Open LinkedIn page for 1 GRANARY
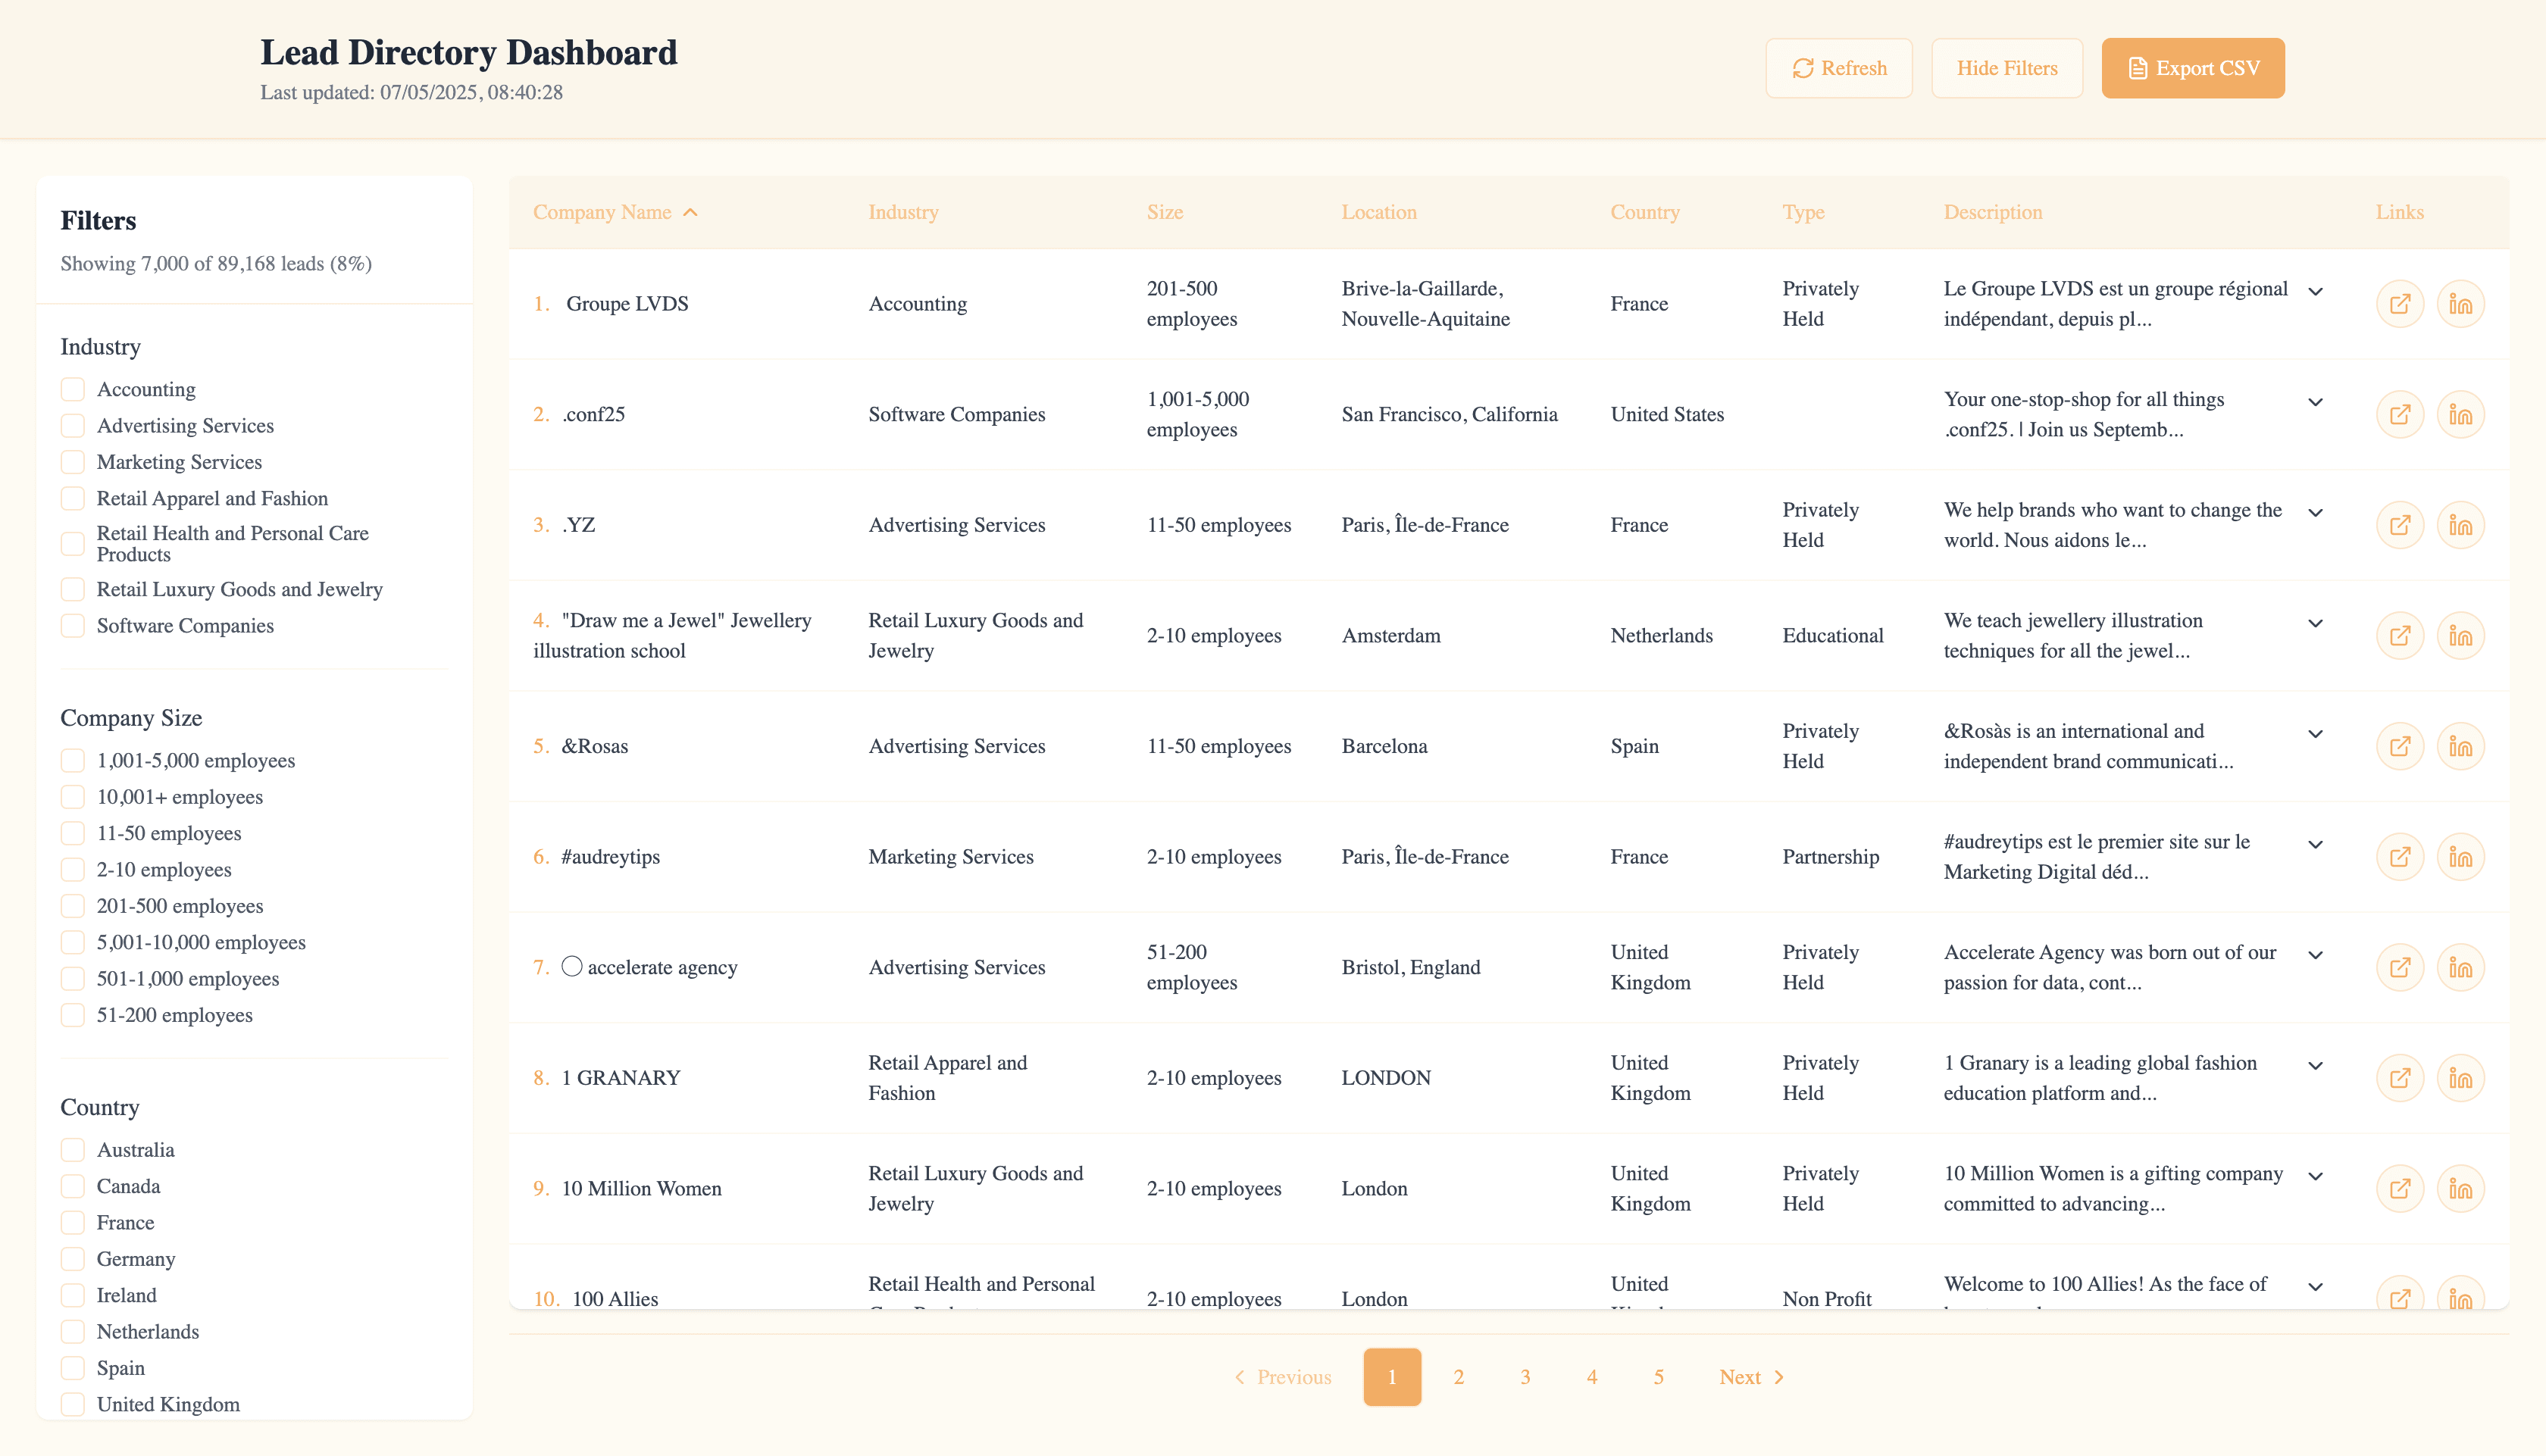Image resolution: width=2546 pixels, height=1456 pixels. coord(2460,1078)
